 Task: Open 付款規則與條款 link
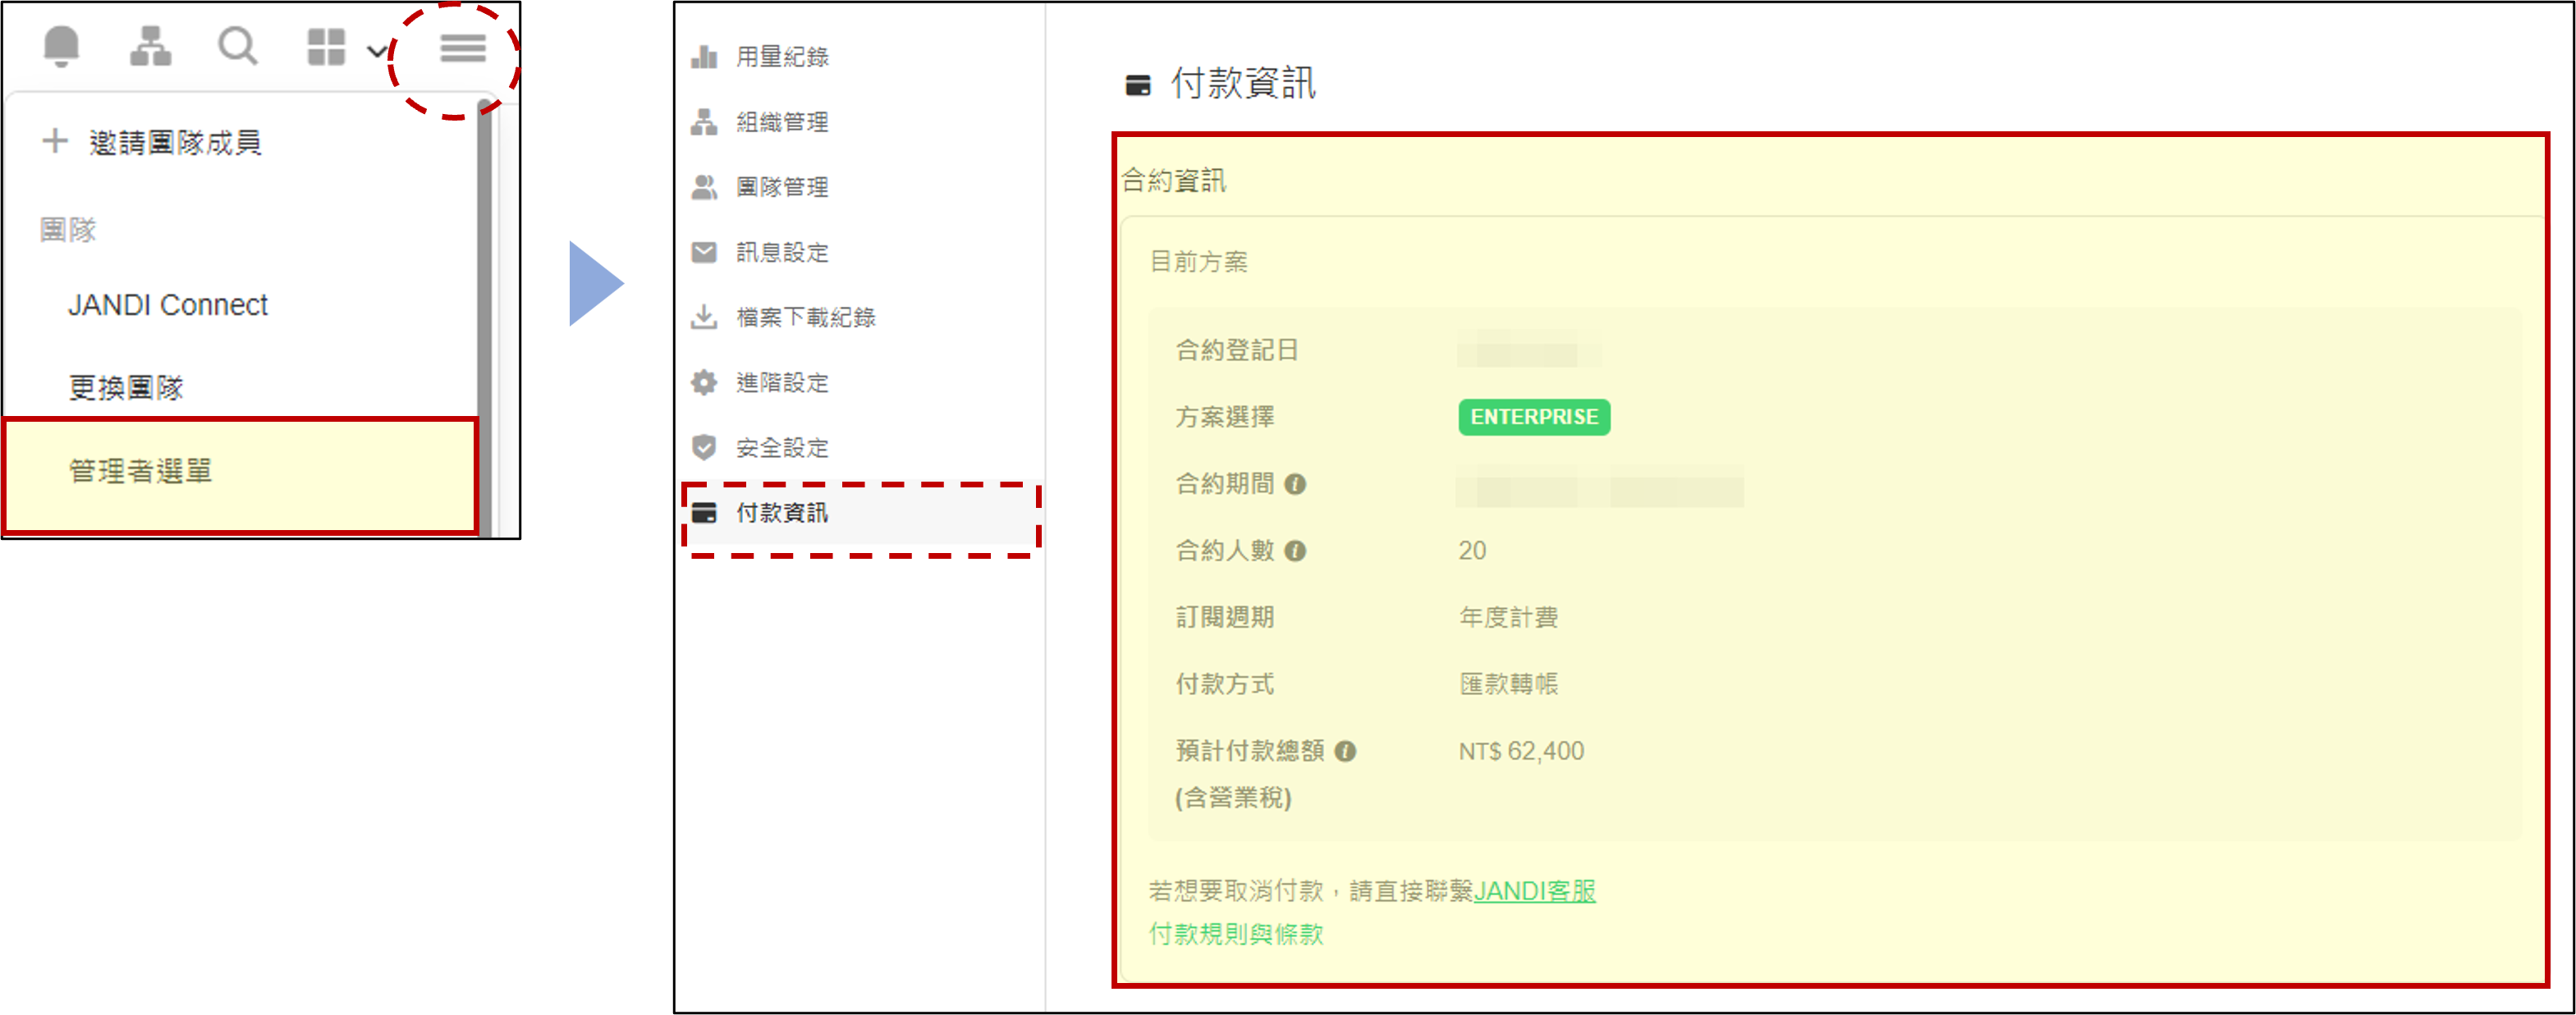click(1236, 934)
